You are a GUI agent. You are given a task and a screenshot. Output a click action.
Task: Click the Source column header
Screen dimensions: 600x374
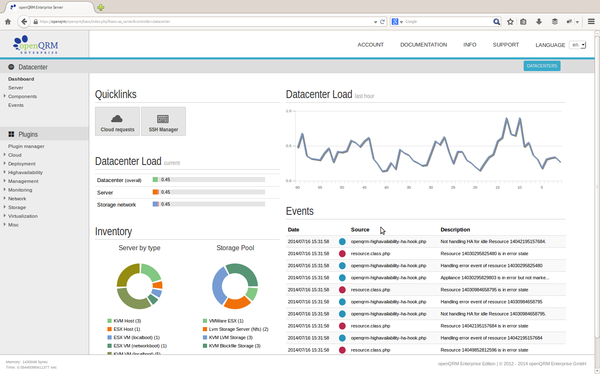360,230
